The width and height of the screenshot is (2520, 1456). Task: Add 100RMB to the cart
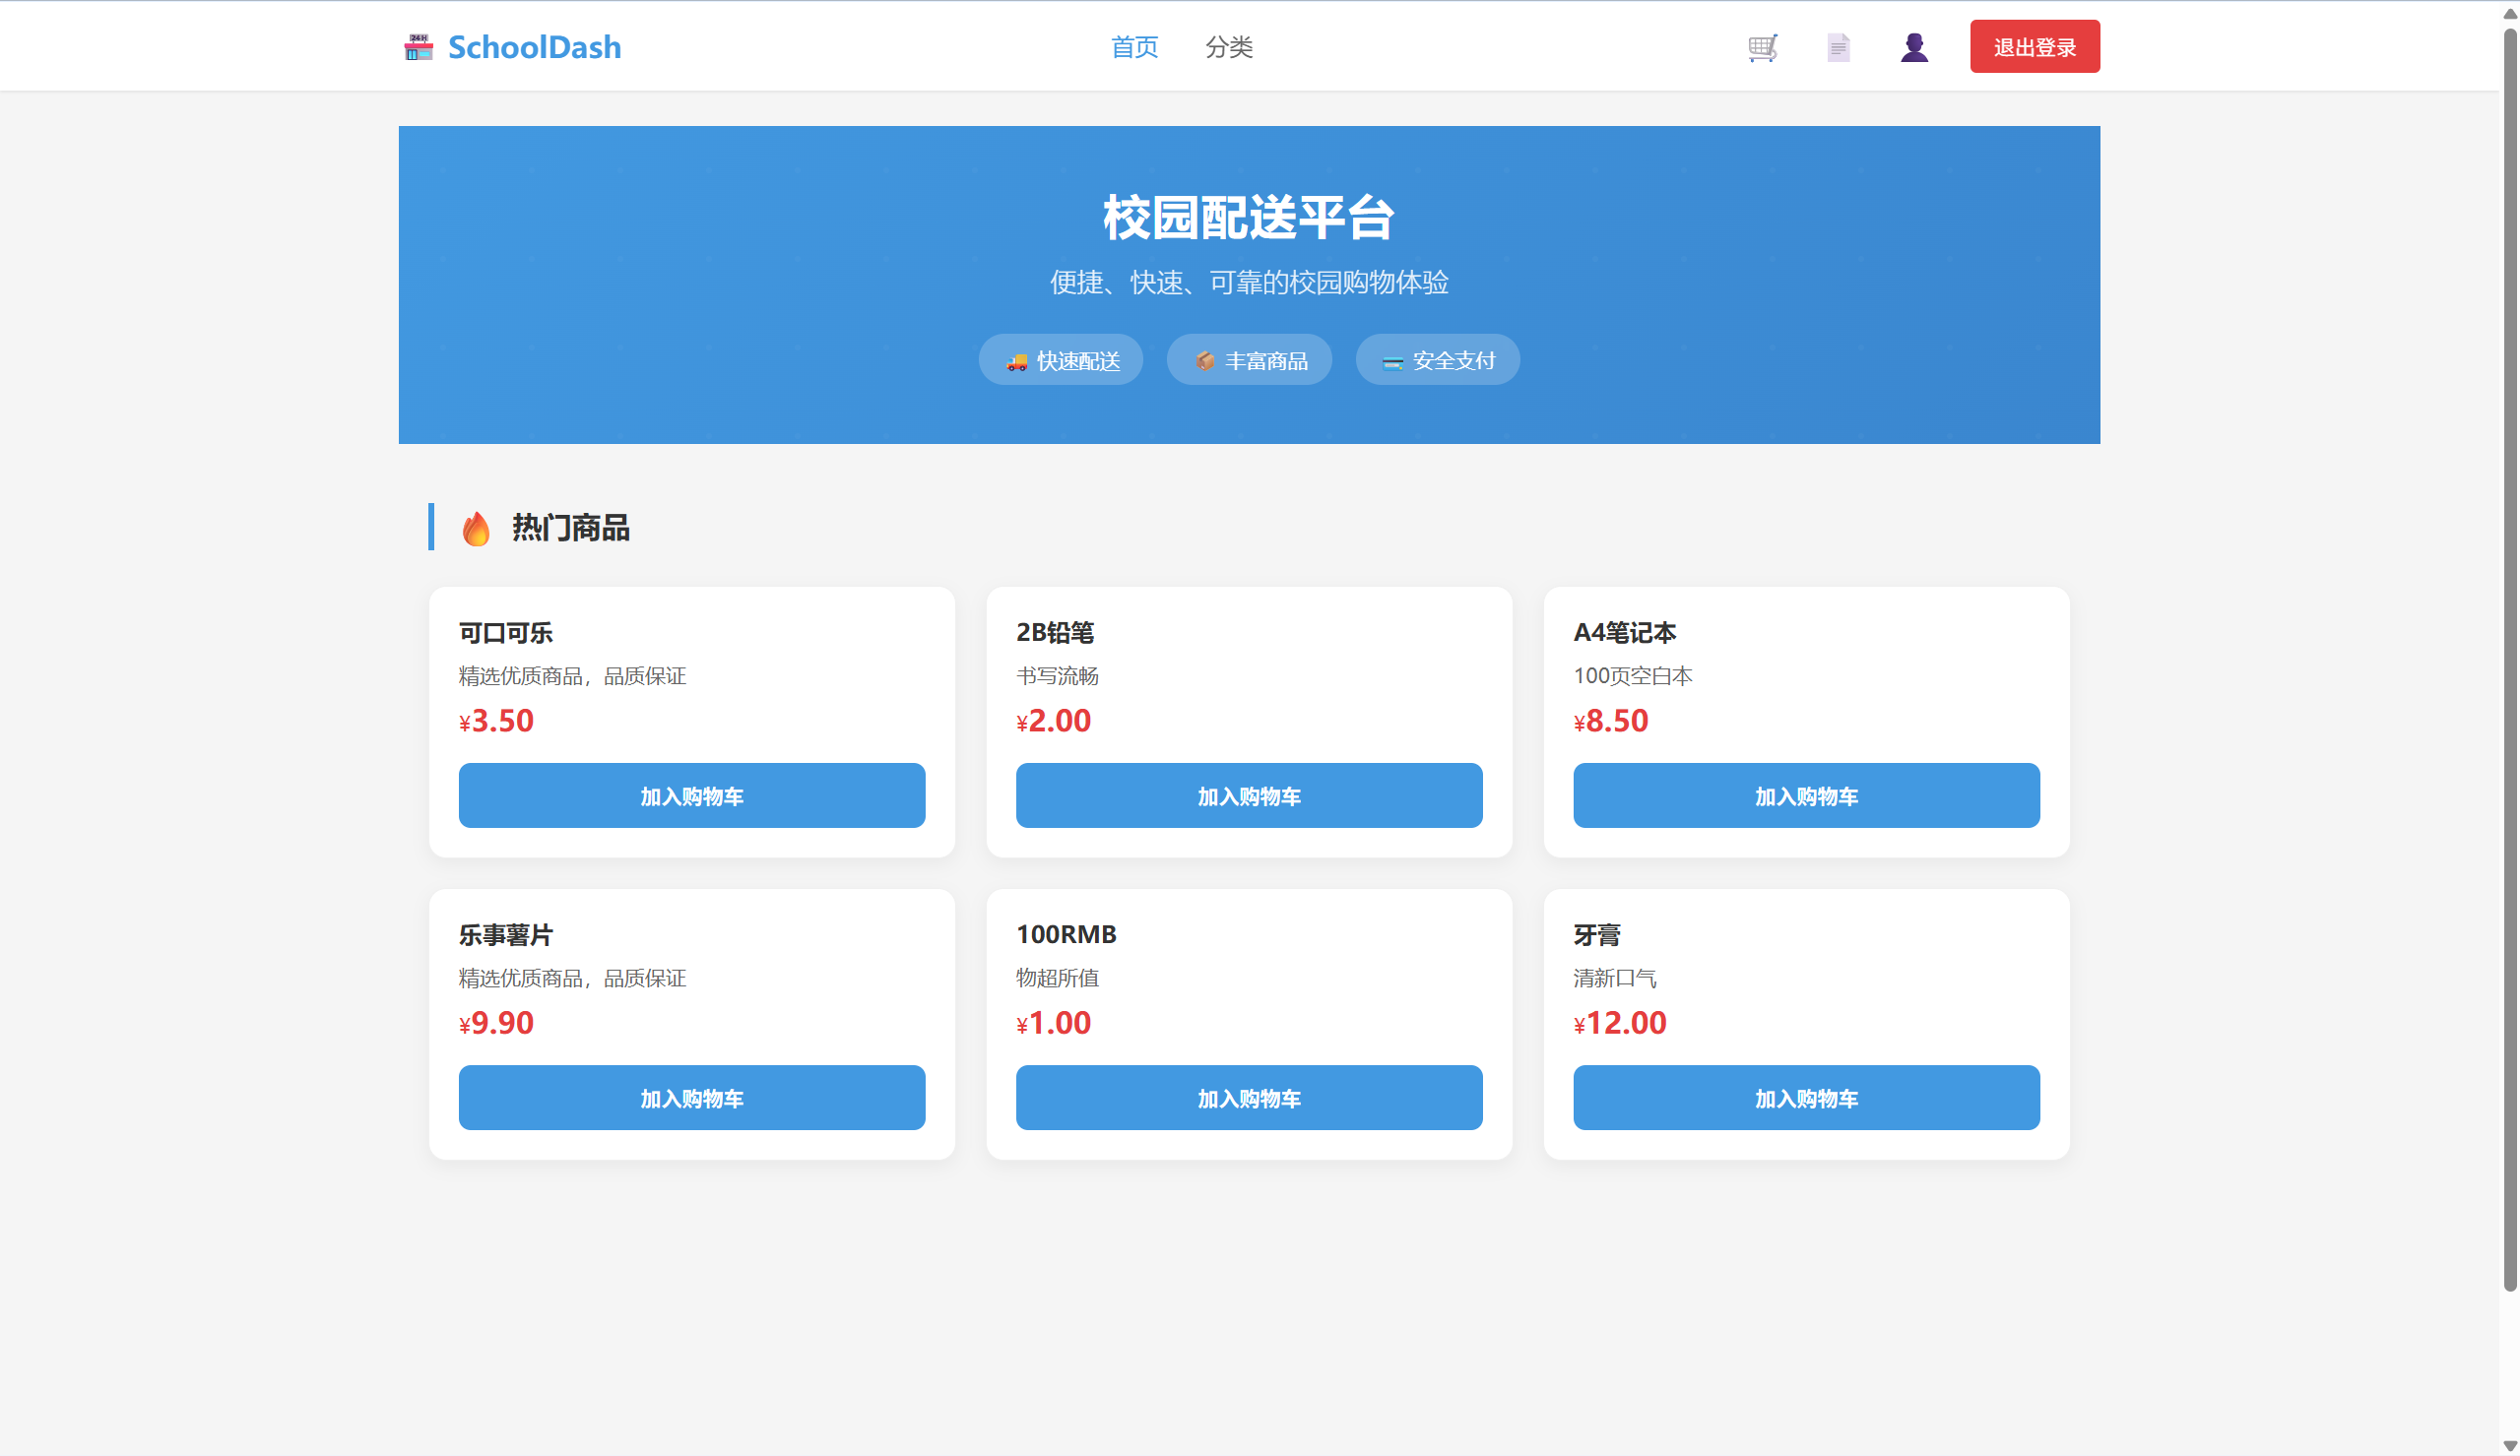click(1248, 1097)
